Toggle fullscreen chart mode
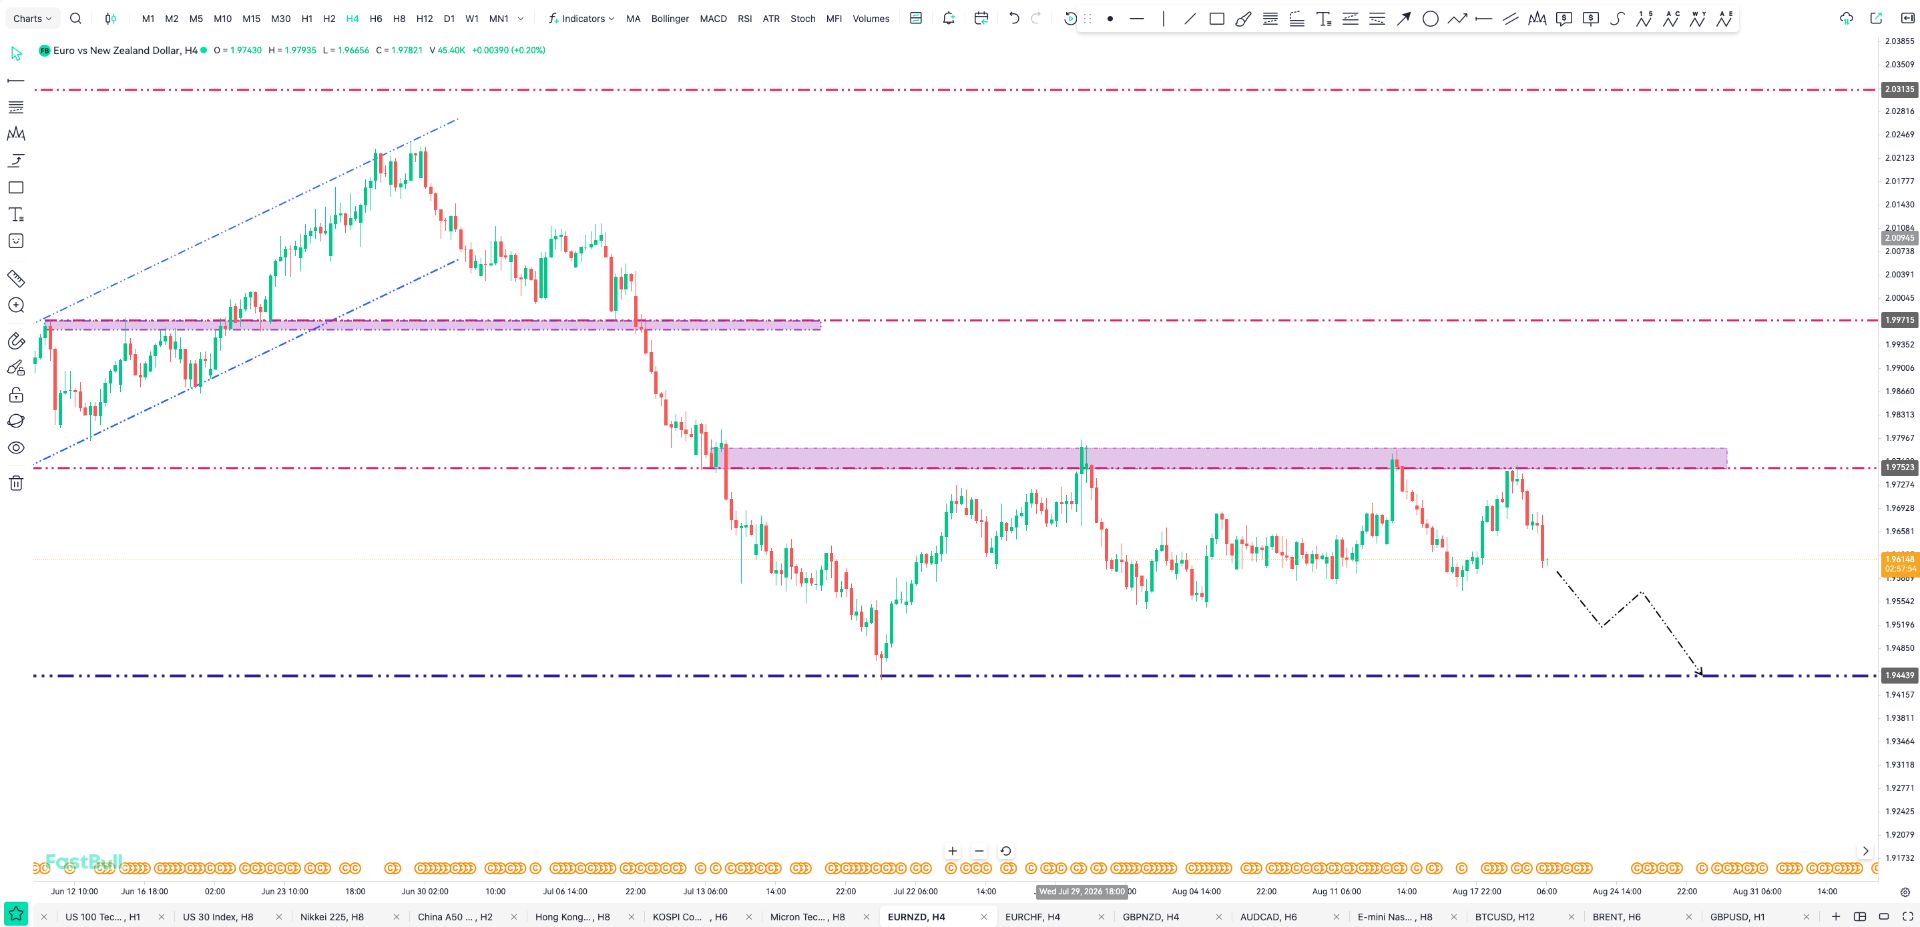 (1908, 916)
